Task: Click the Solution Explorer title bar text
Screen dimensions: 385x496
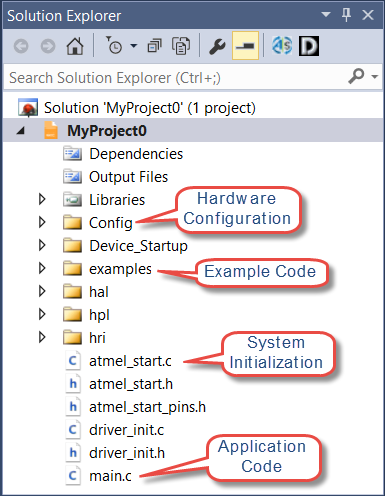Action: coord(64,16)
